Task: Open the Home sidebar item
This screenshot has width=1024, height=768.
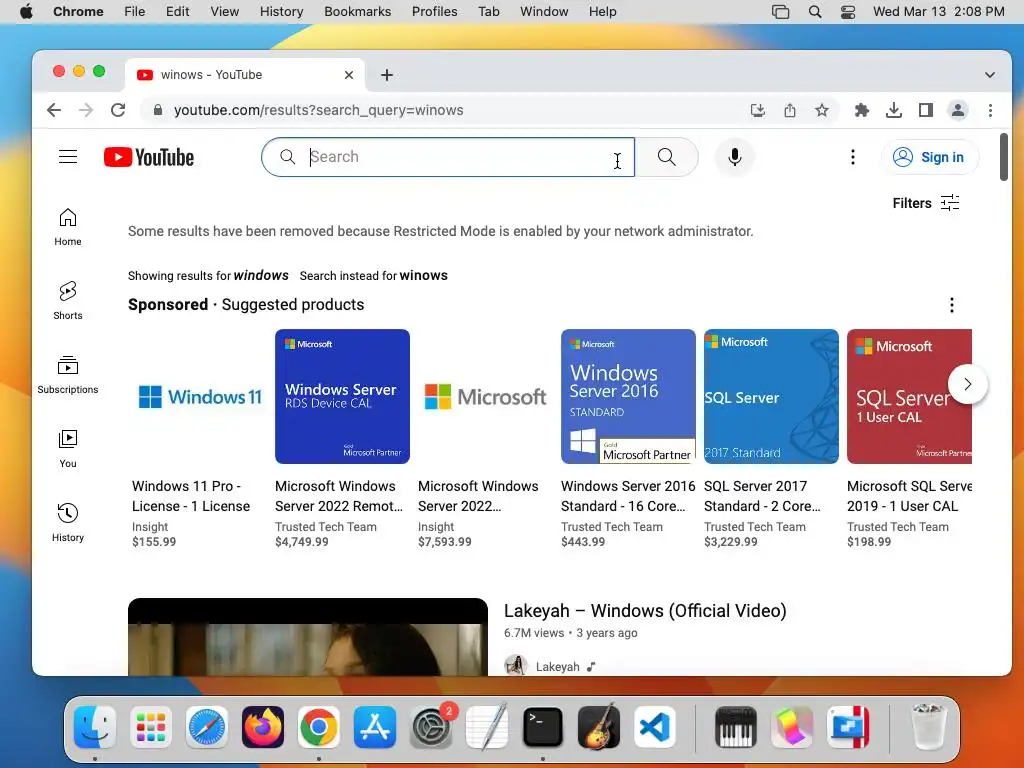Action: pyautogui.click(x=68, y=227)
